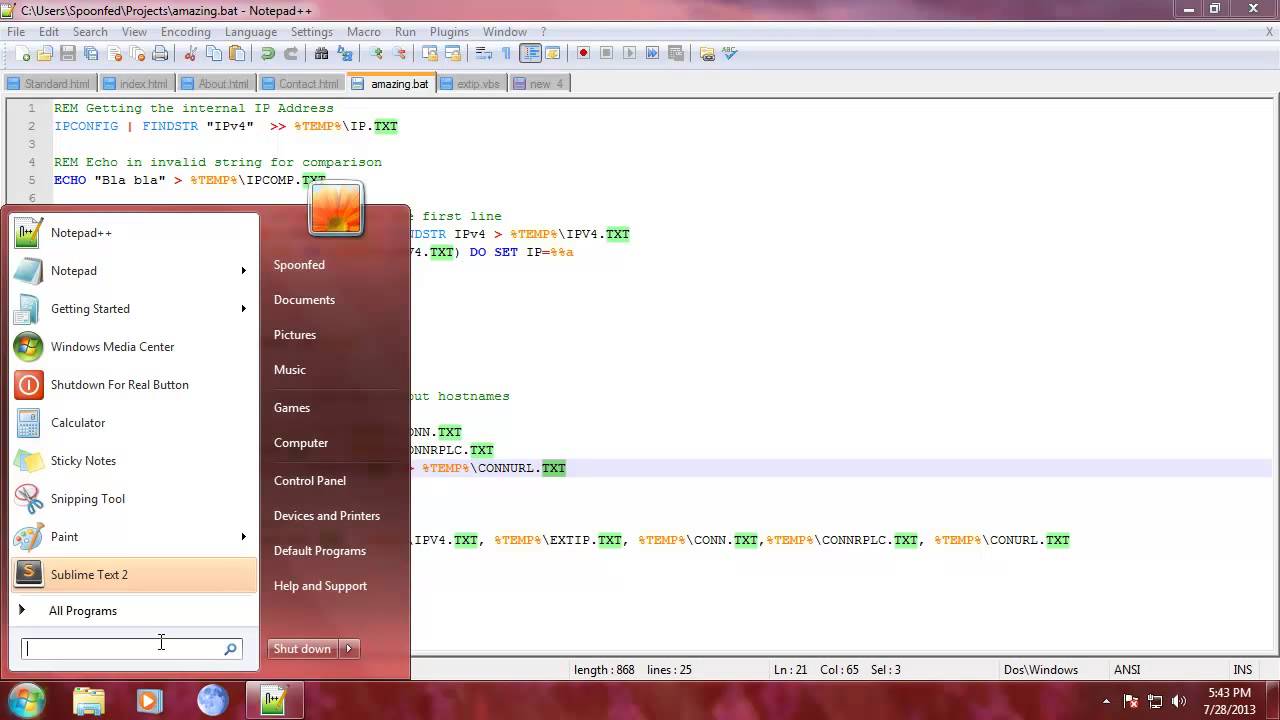Open the Computer link
Viewport: 1280px width, 720px height.
coord(301,443)
